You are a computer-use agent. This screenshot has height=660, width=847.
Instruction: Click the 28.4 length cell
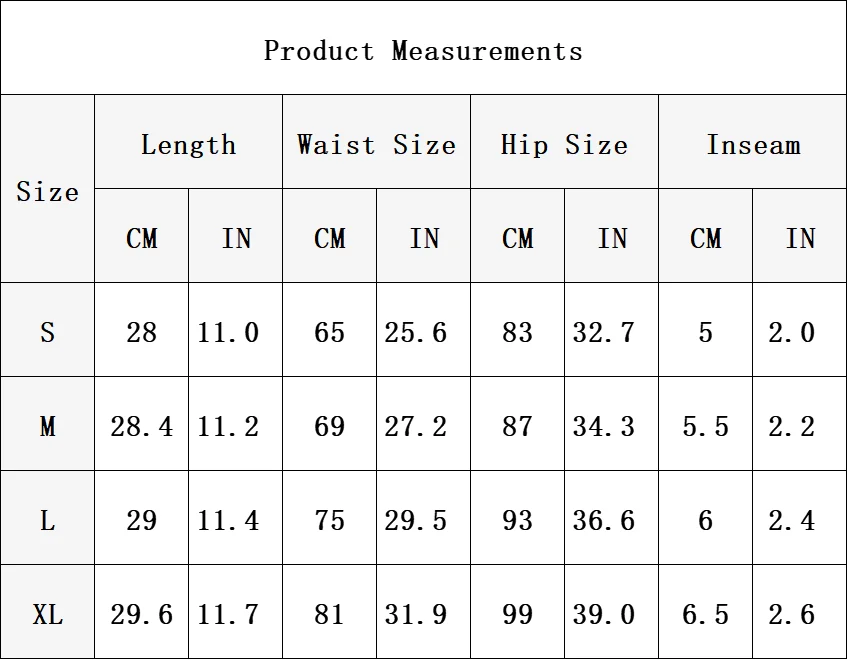tap(142, 423)
